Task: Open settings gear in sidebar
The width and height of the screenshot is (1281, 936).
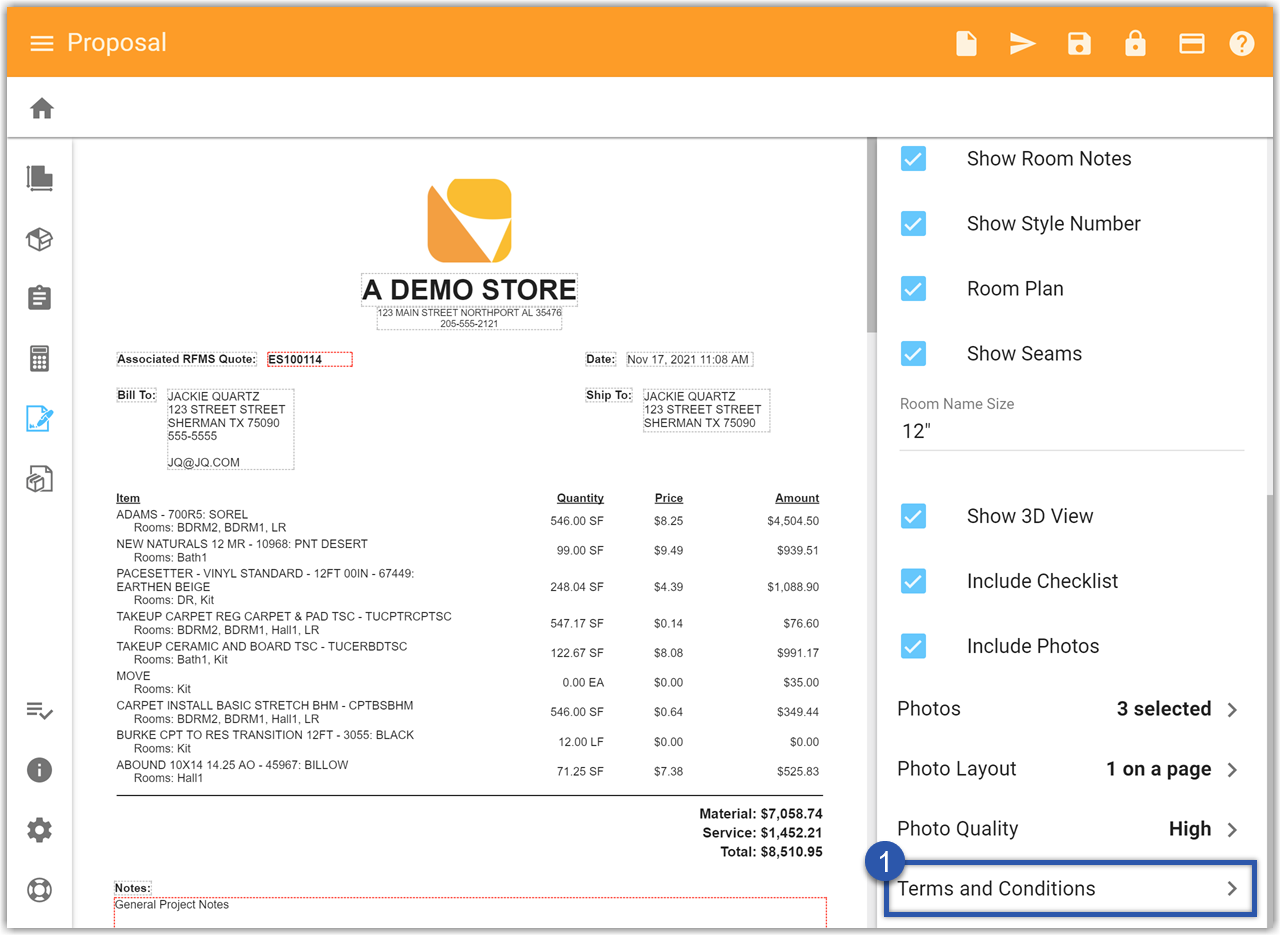Action: pyautogui.click(x=39, y=830)
